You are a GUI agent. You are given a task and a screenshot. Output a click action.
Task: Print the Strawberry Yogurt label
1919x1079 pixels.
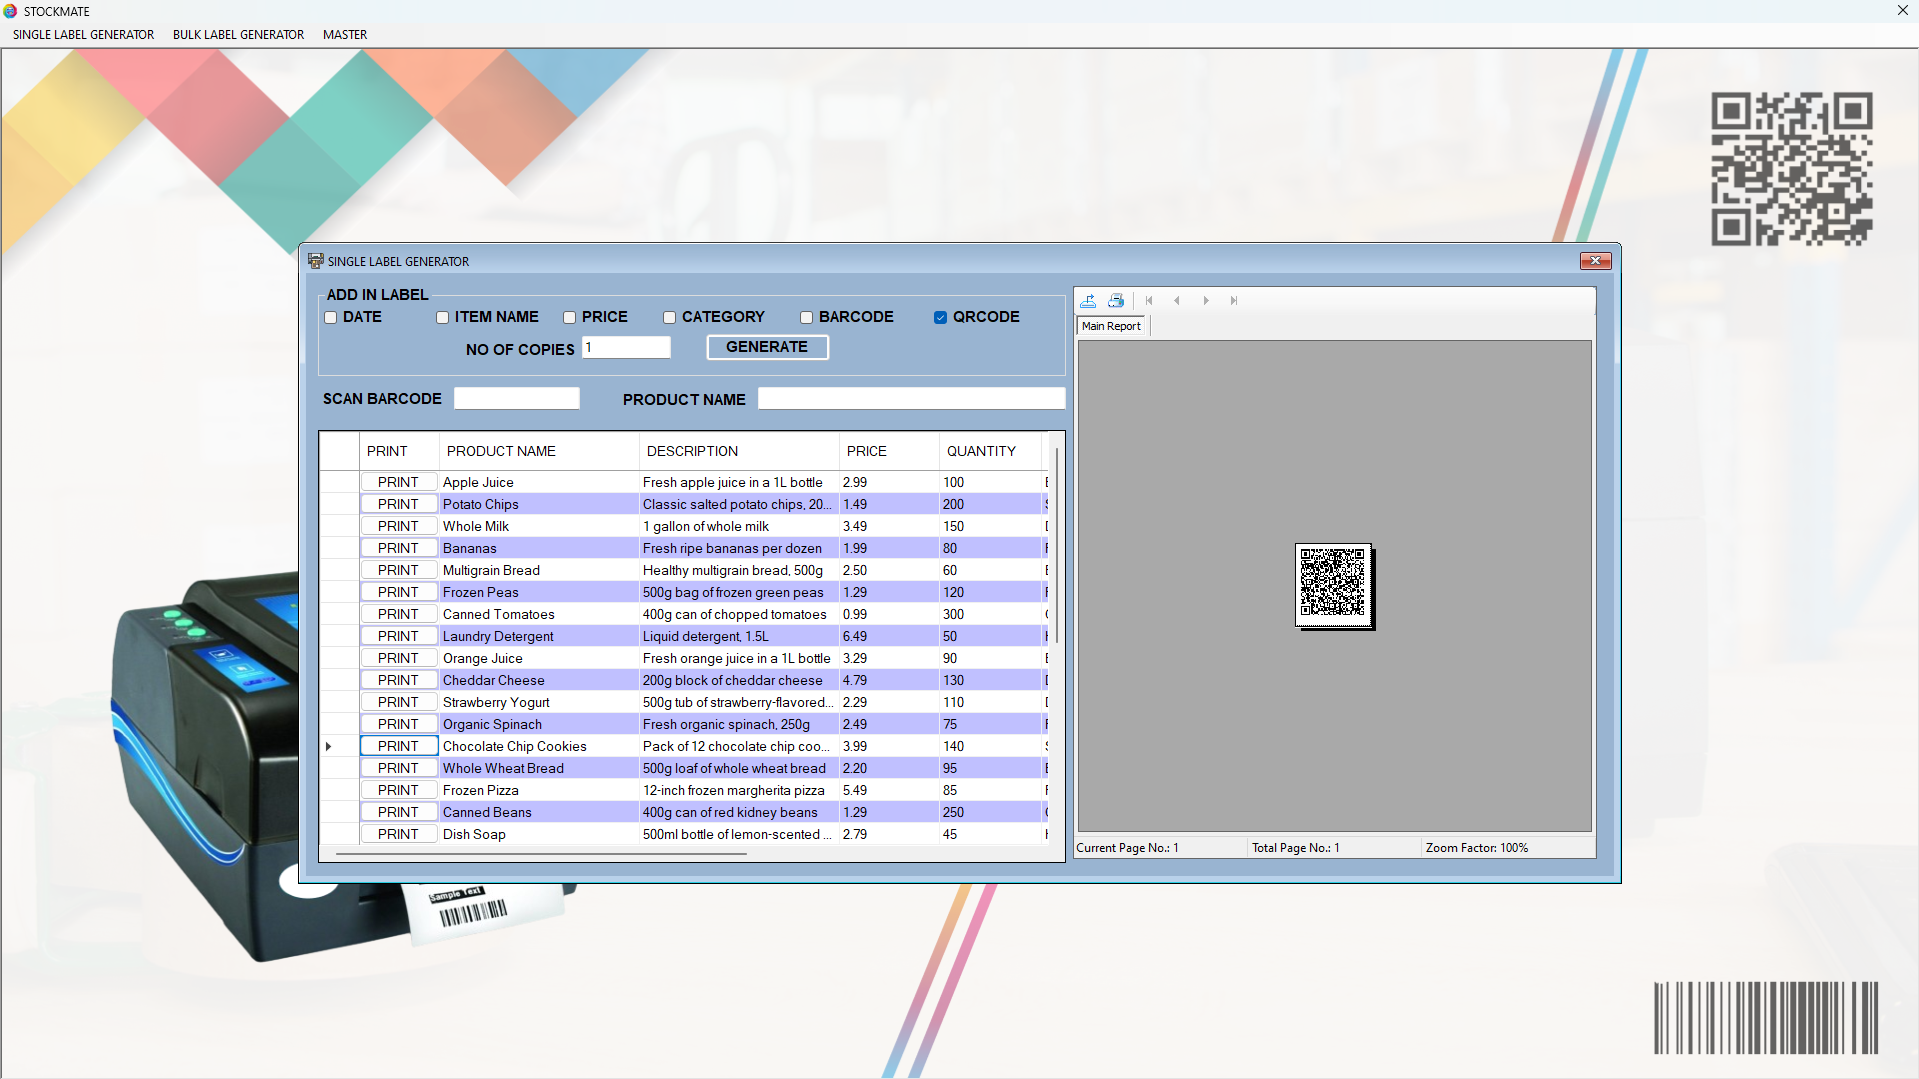398,702
